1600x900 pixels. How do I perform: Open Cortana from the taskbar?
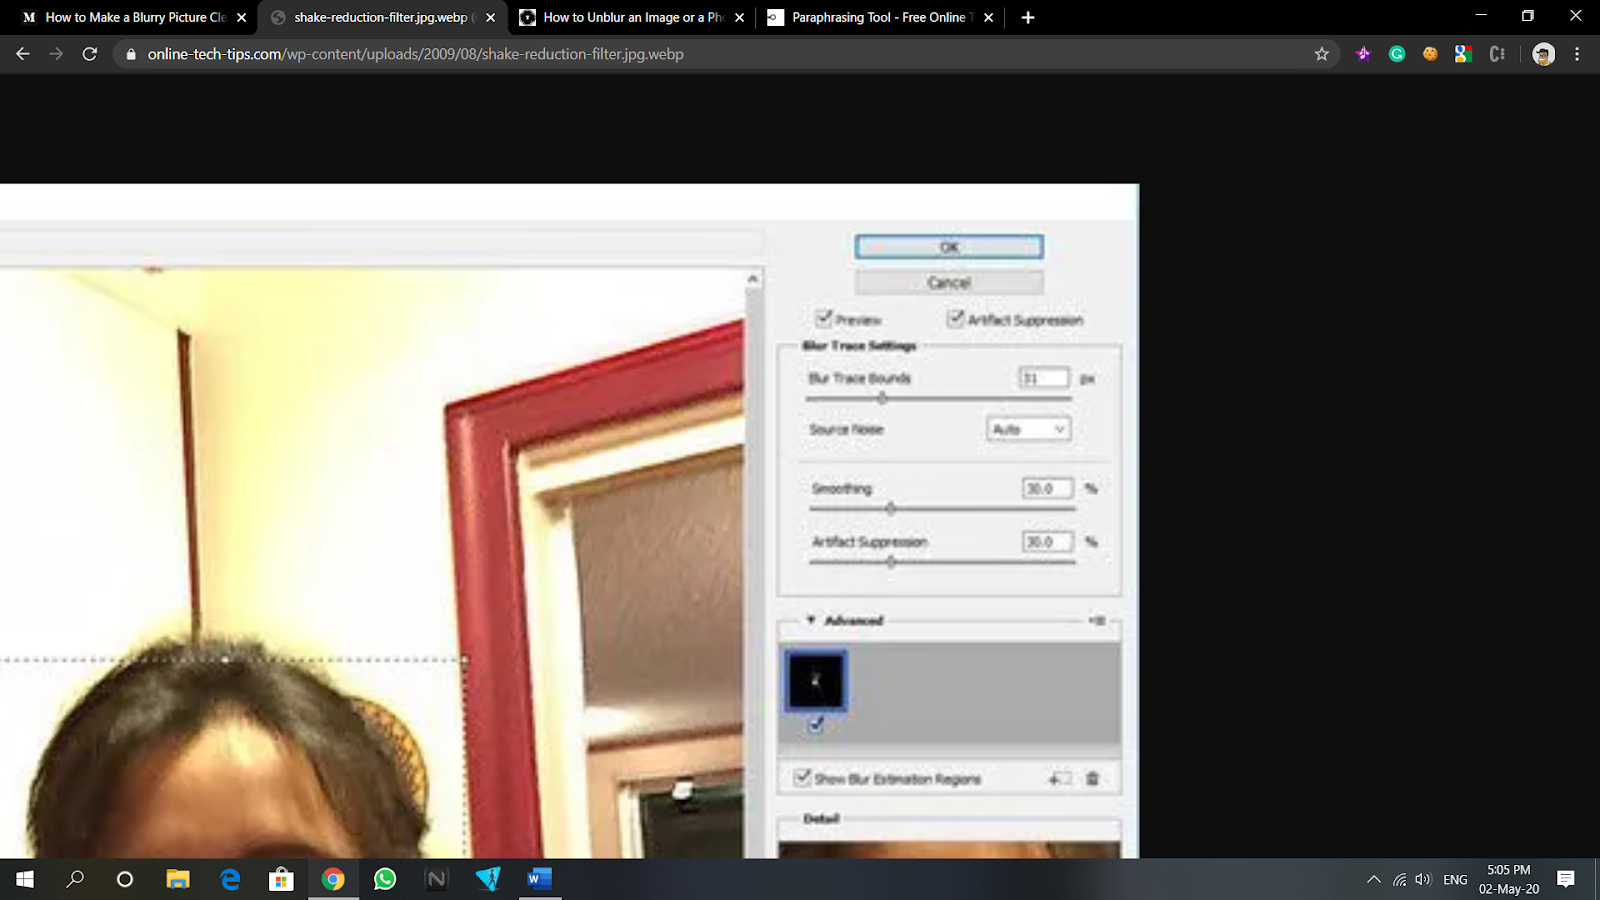coord(125,879)
